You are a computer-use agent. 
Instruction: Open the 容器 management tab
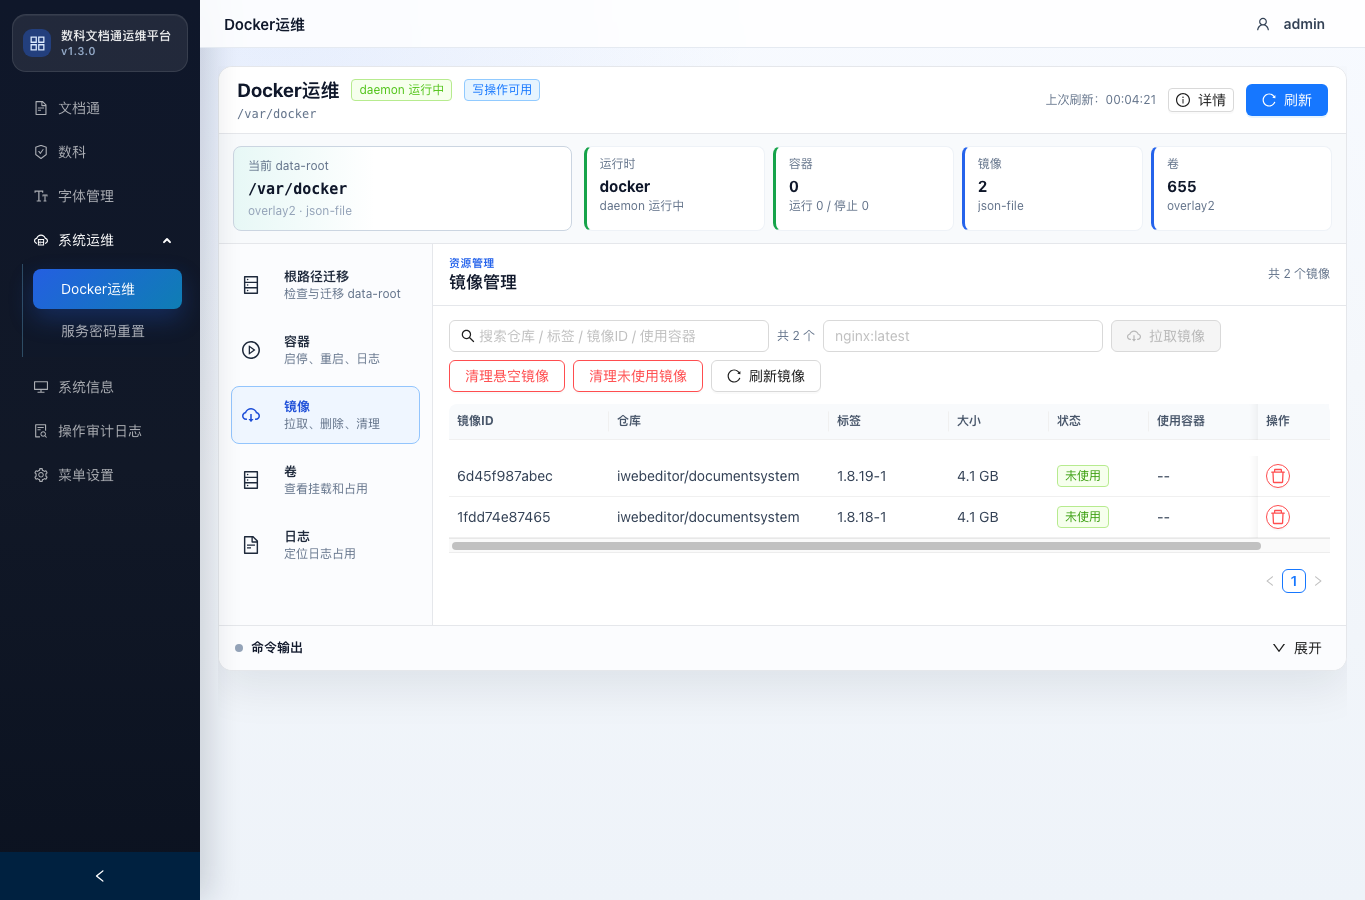coord(325,350)
